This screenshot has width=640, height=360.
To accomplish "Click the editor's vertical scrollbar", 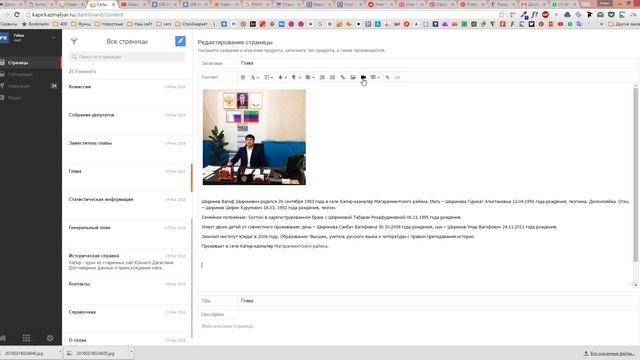I will (635, 176).
